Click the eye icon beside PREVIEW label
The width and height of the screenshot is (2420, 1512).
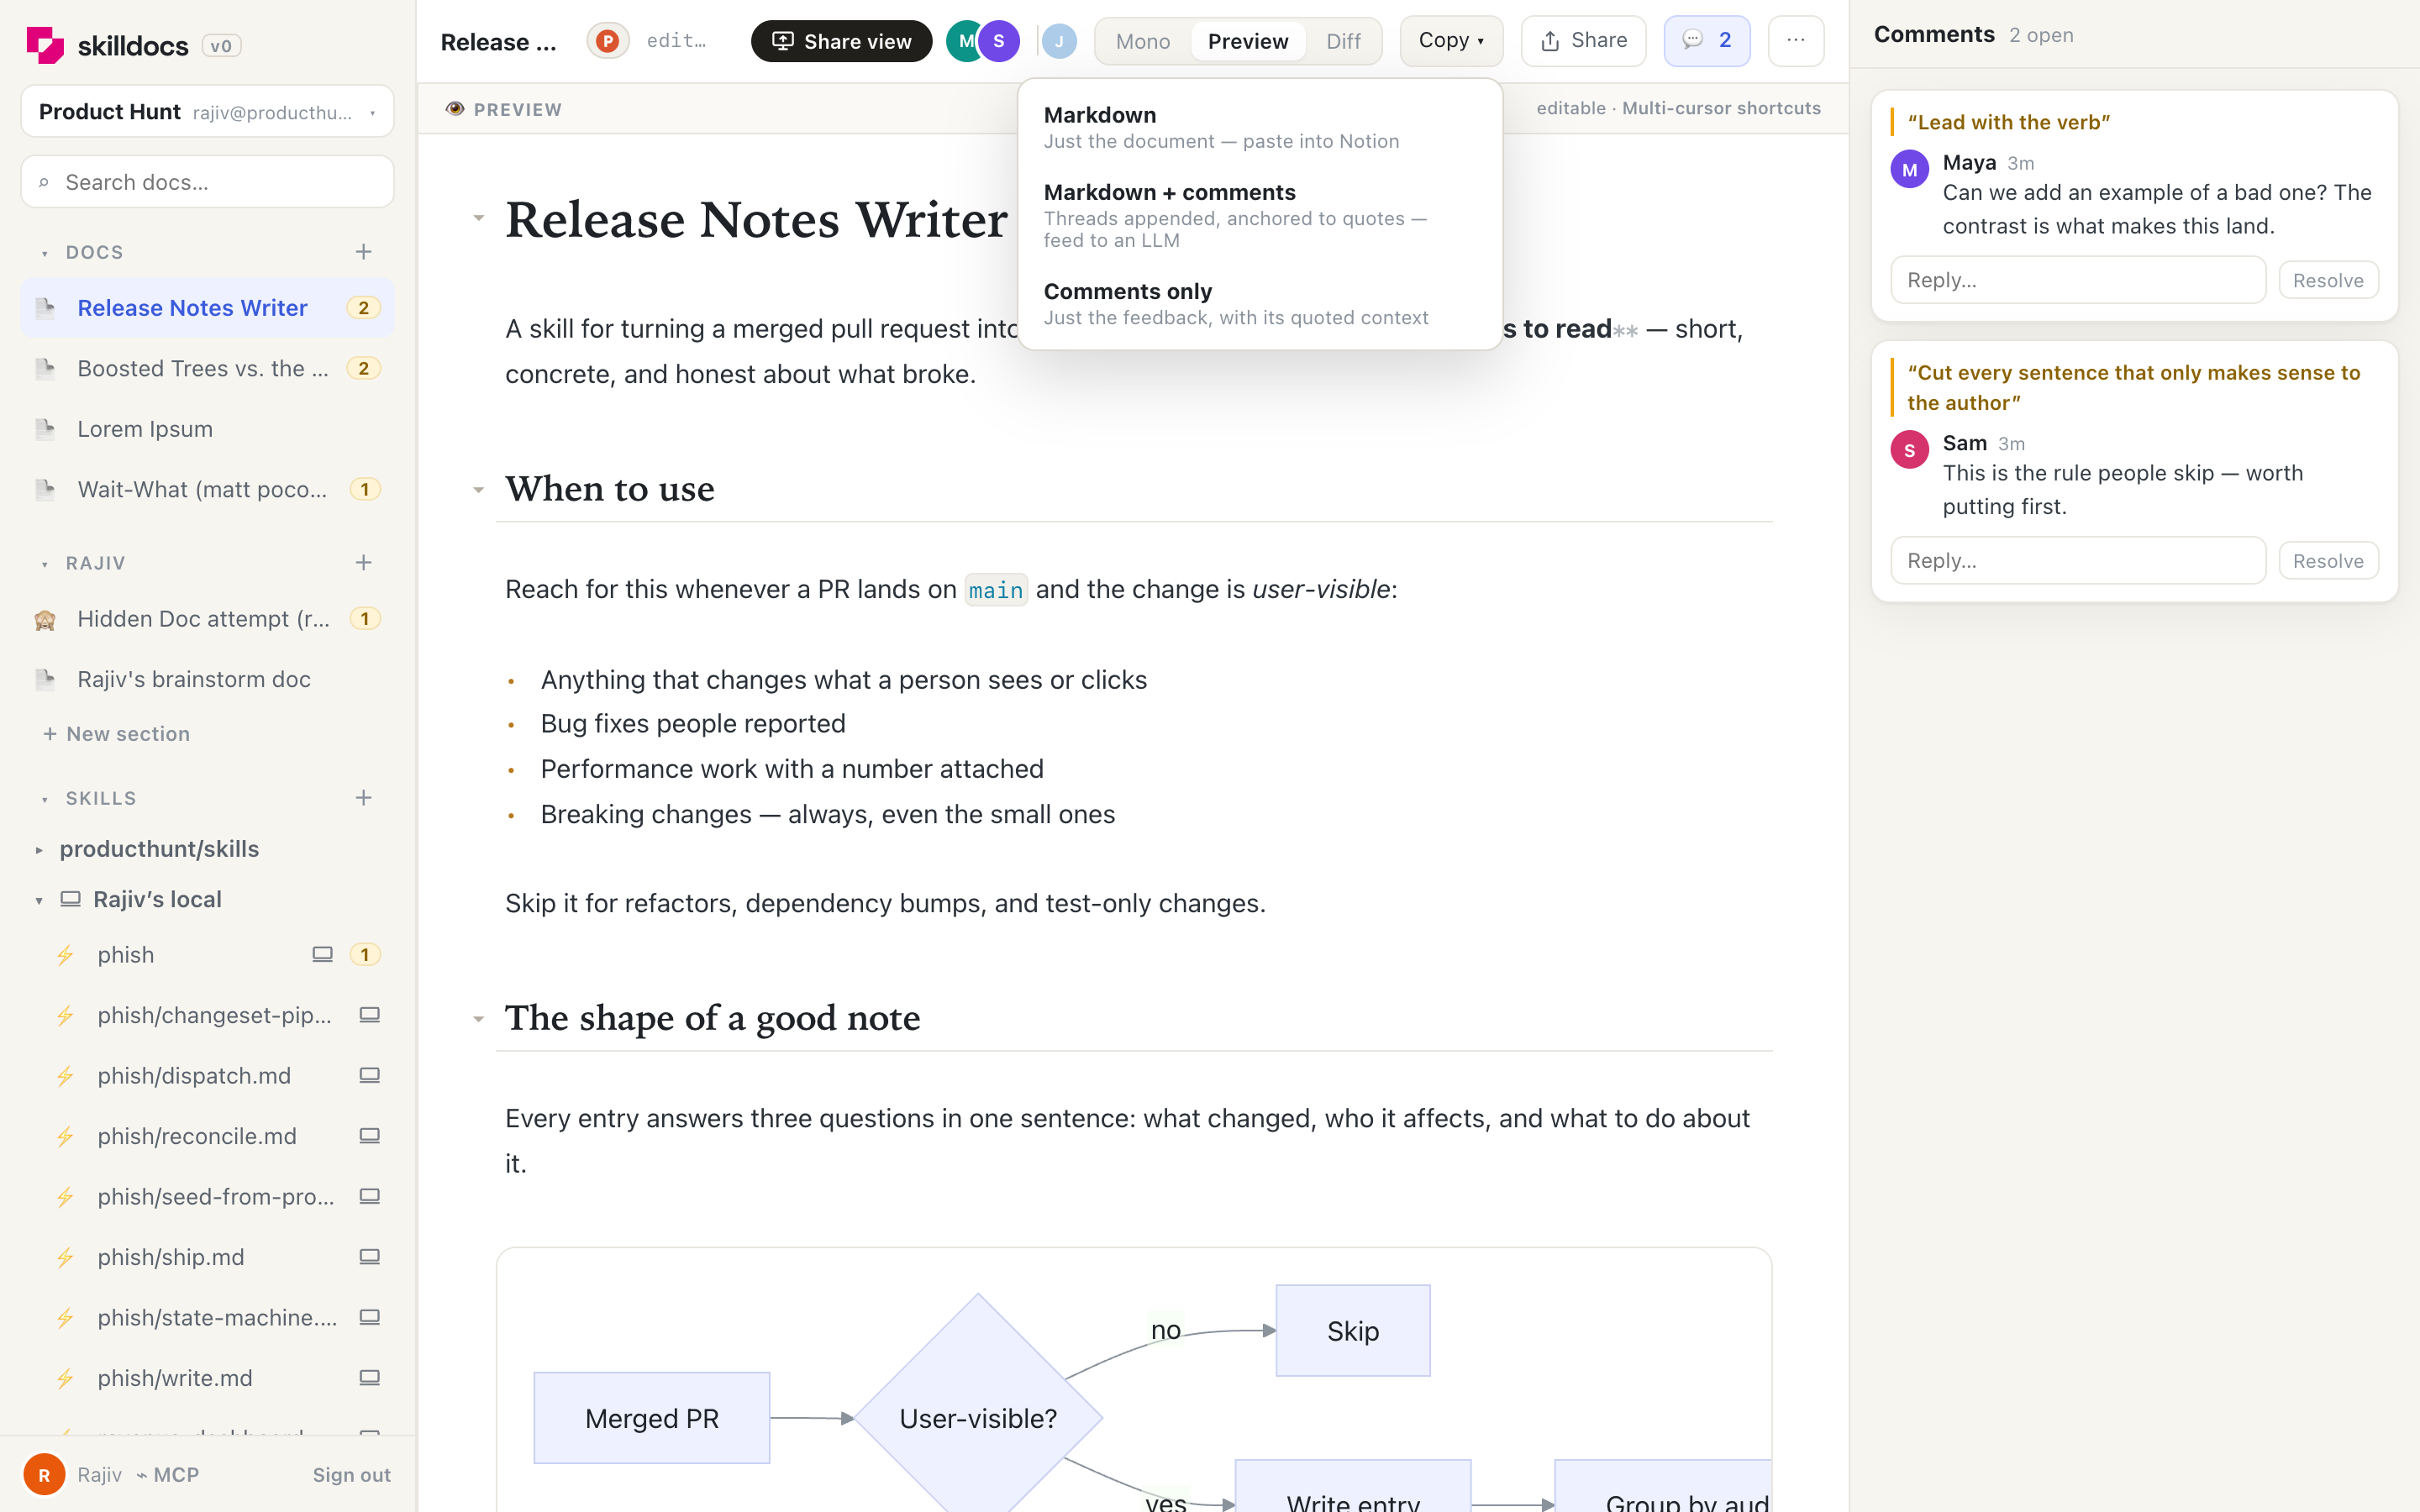(x=455, y=108)
